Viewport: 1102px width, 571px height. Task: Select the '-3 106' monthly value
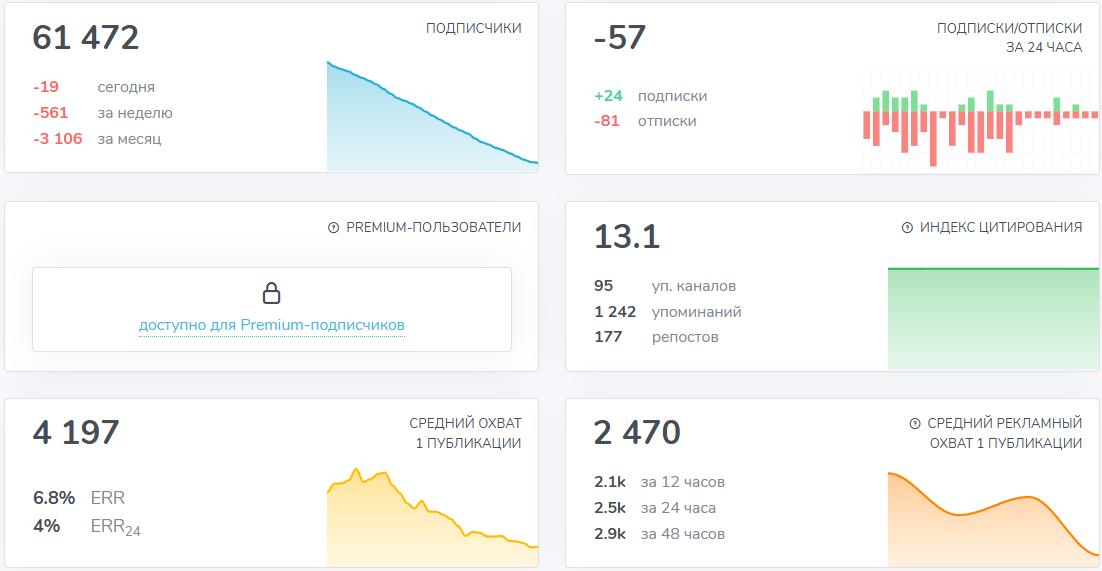click(x=58, y=139)
